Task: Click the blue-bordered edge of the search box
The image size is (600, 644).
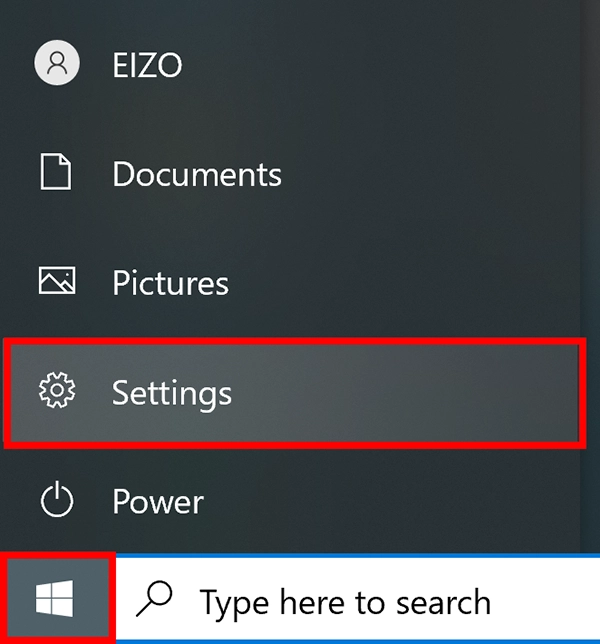Action: pos(357,555)
